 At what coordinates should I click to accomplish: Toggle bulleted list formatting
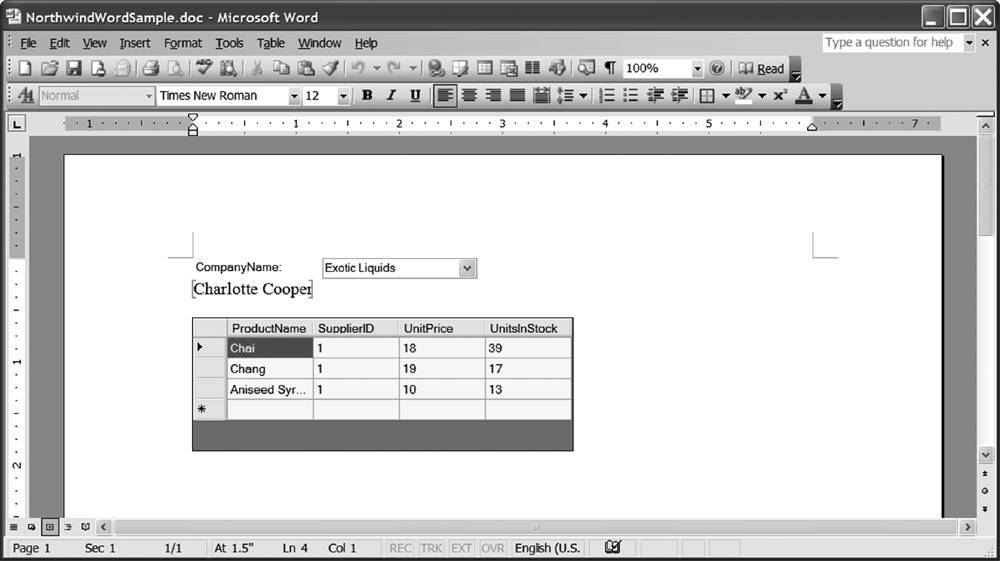pyautogui.click(x=631, y=96)
